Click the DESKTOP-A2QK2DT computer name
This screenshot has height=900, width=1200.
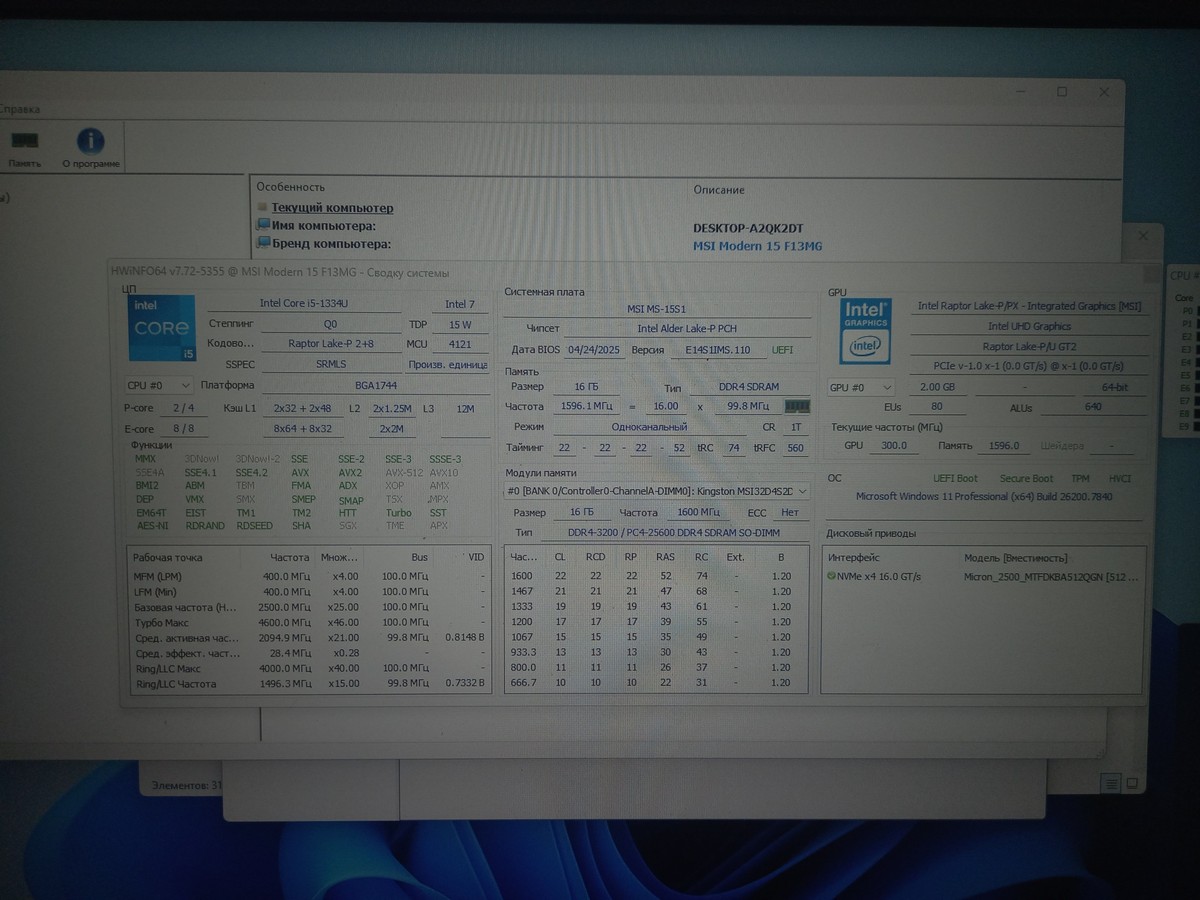point(748,228)
